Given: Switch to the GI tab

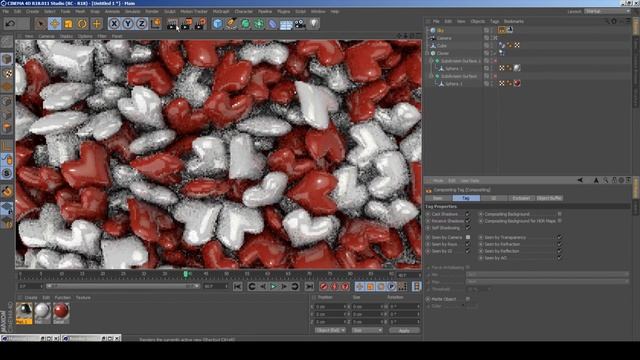Looking at the screenshot, I should pyautogui.click(x=493, y=198).
